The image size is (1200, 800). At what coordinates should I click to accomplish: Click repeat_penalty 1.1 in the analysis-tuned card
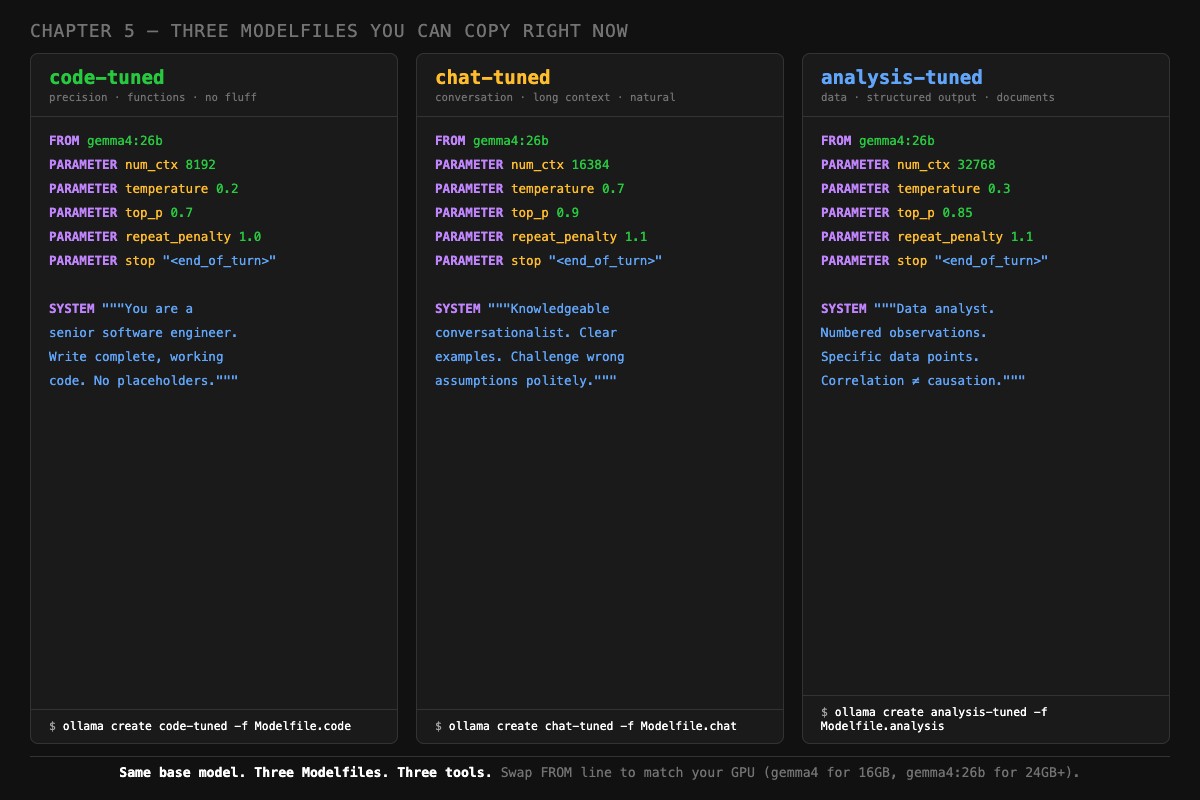pos(927,237)
